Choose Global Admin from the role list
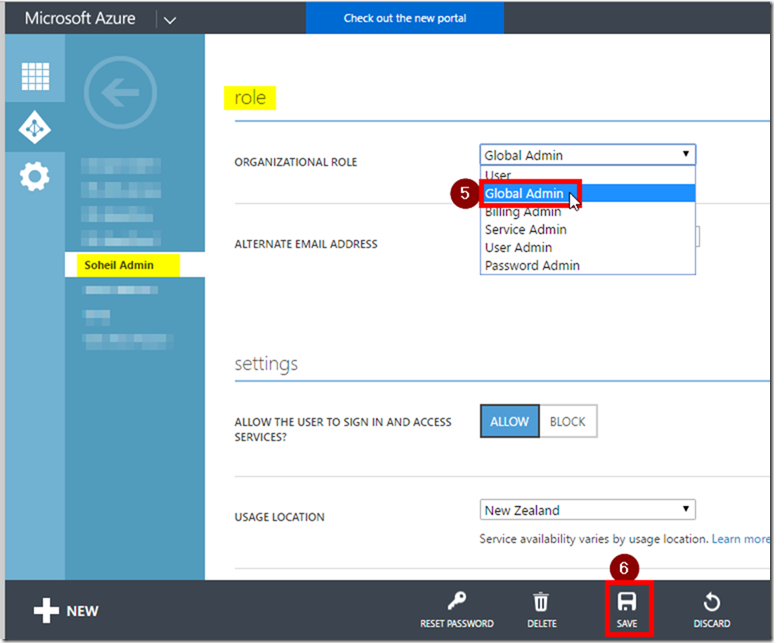 point(587,193)
